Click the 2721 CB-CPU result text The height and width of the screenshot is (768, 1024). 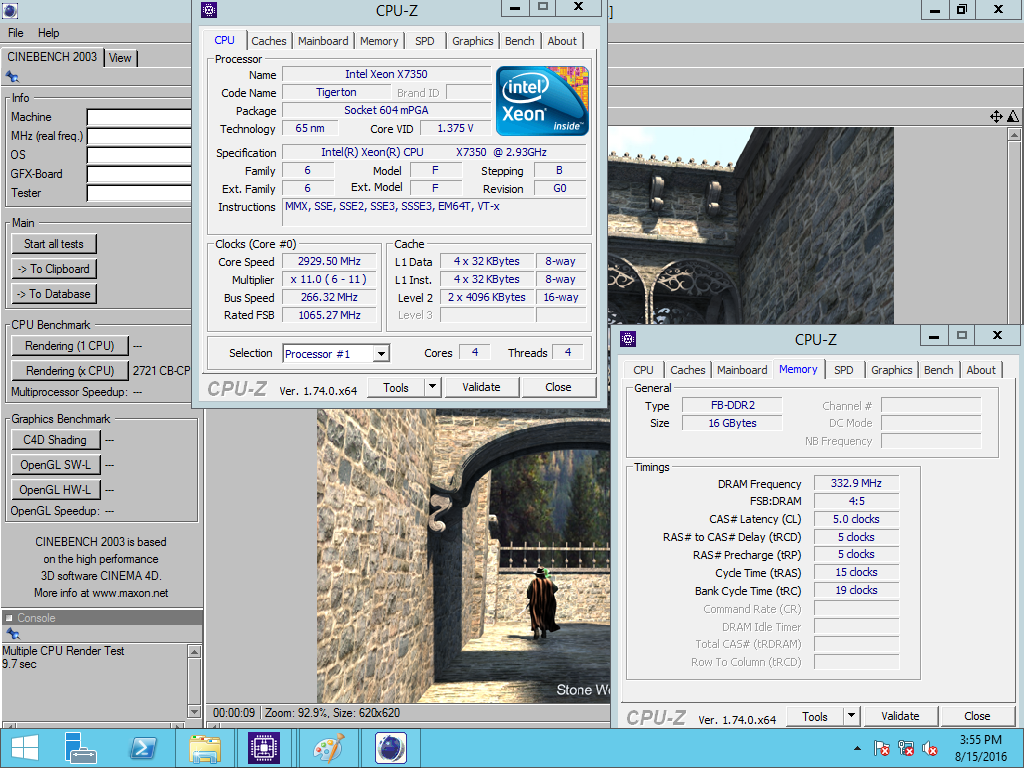tap(161, 370)
